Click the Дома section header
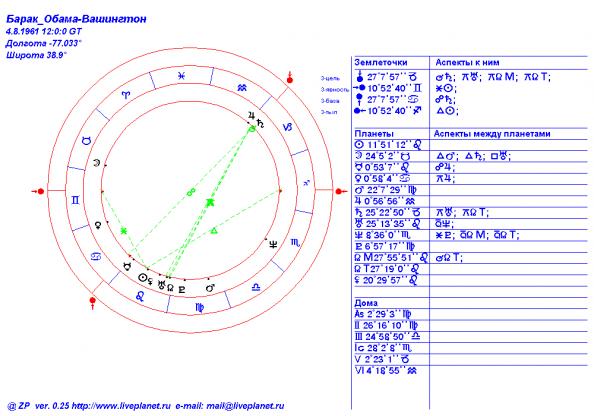 tap(366, 303)
